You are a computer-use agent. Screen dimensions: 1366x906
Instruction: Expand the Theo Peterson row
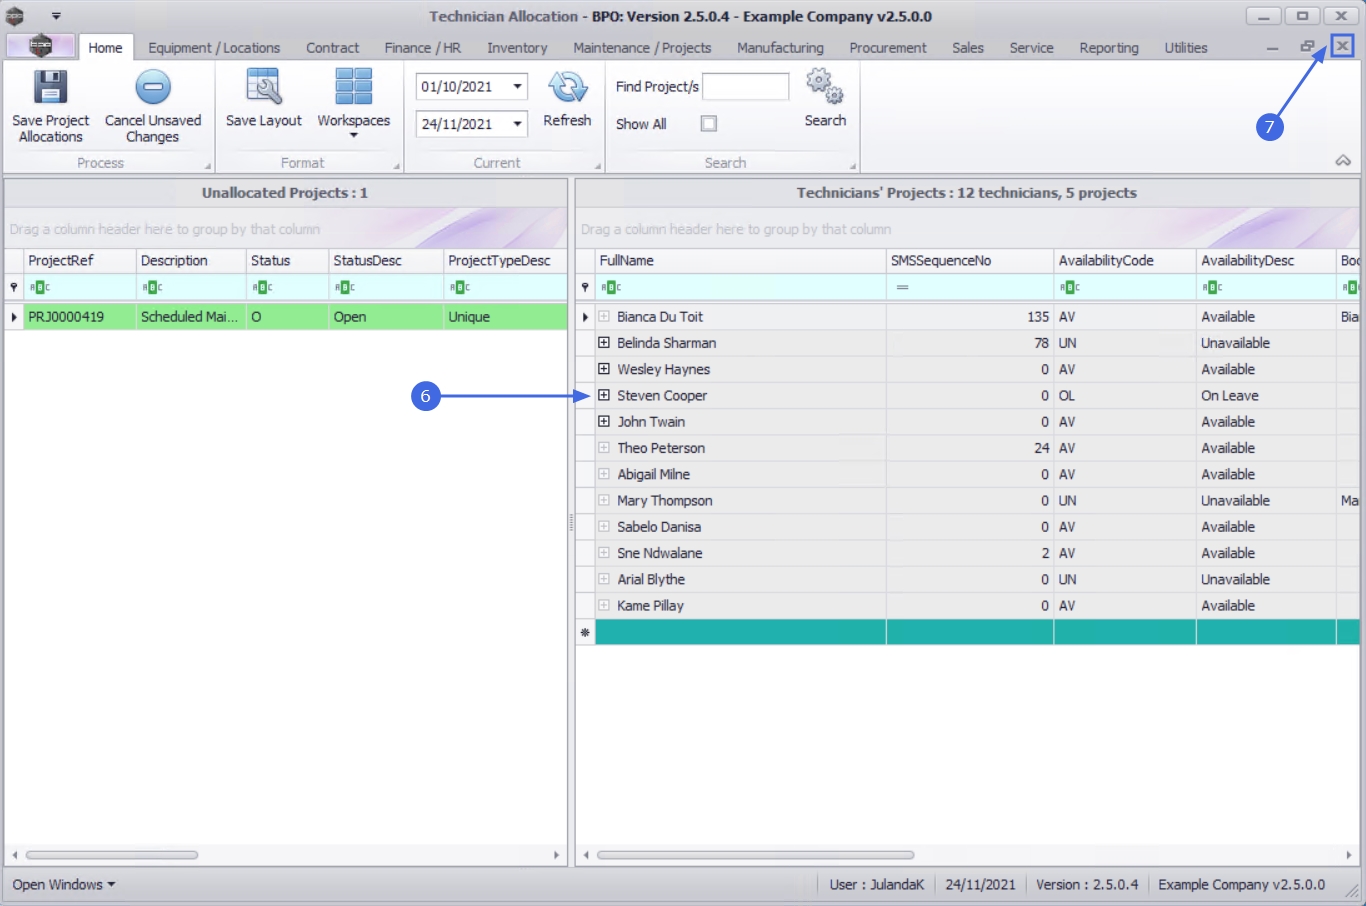click(604, 448)
